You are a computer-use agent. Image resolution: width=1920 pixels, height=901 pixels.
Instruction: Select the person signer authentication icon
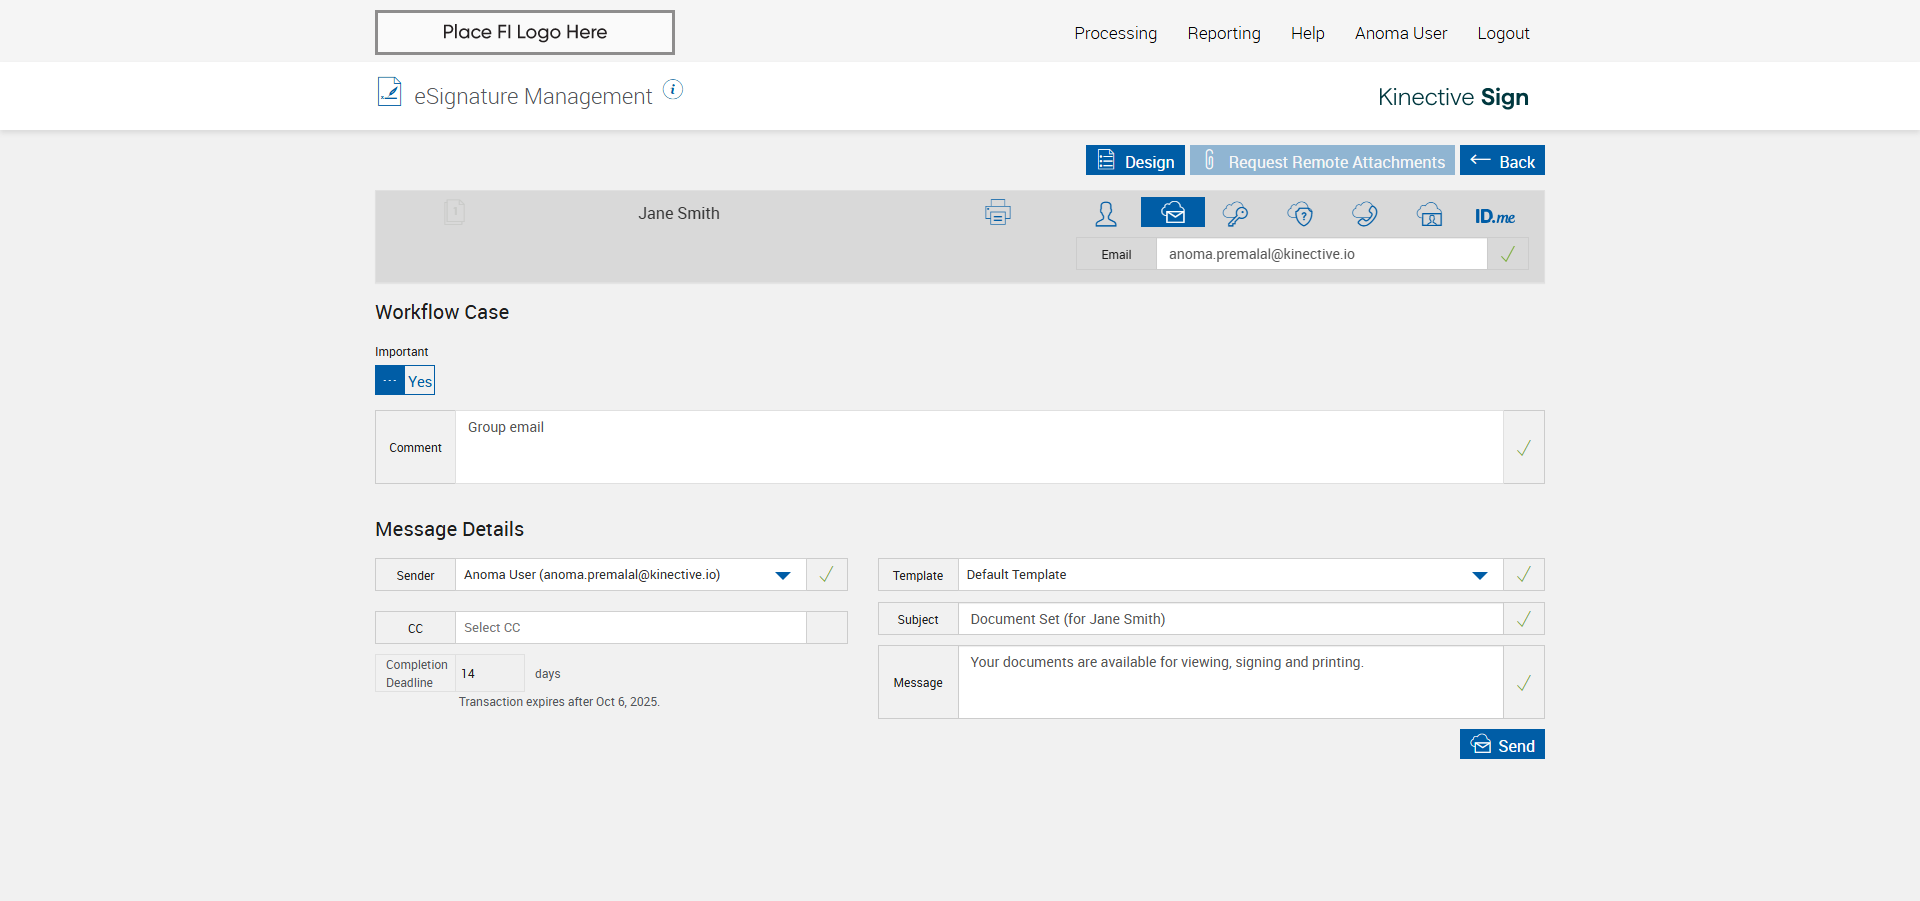tap(1106, 214)
